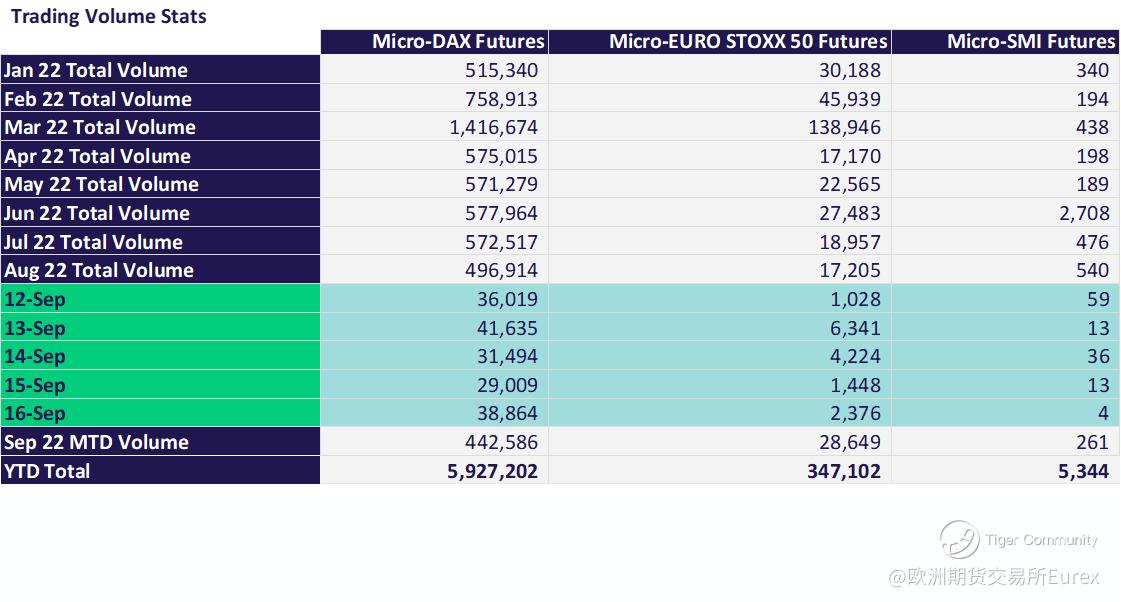The width and height of the screenshot is (1121, 602).
Task: Select the Jan 22 Total Volume row label
Action: (x=96, y=70)
